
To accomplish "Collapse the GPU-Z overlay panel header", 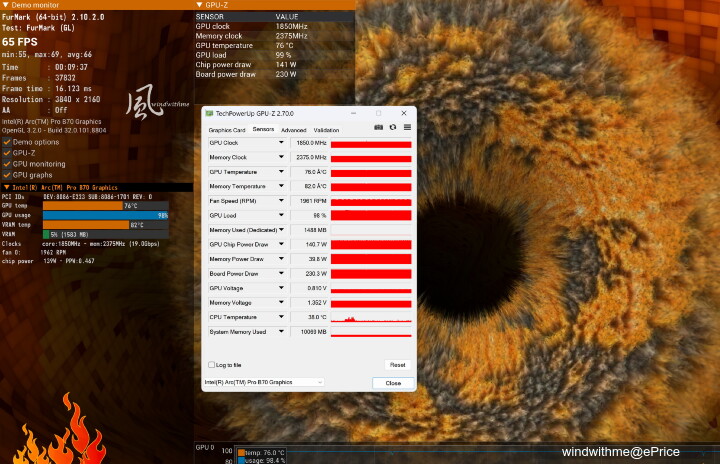I will (199, 5).
